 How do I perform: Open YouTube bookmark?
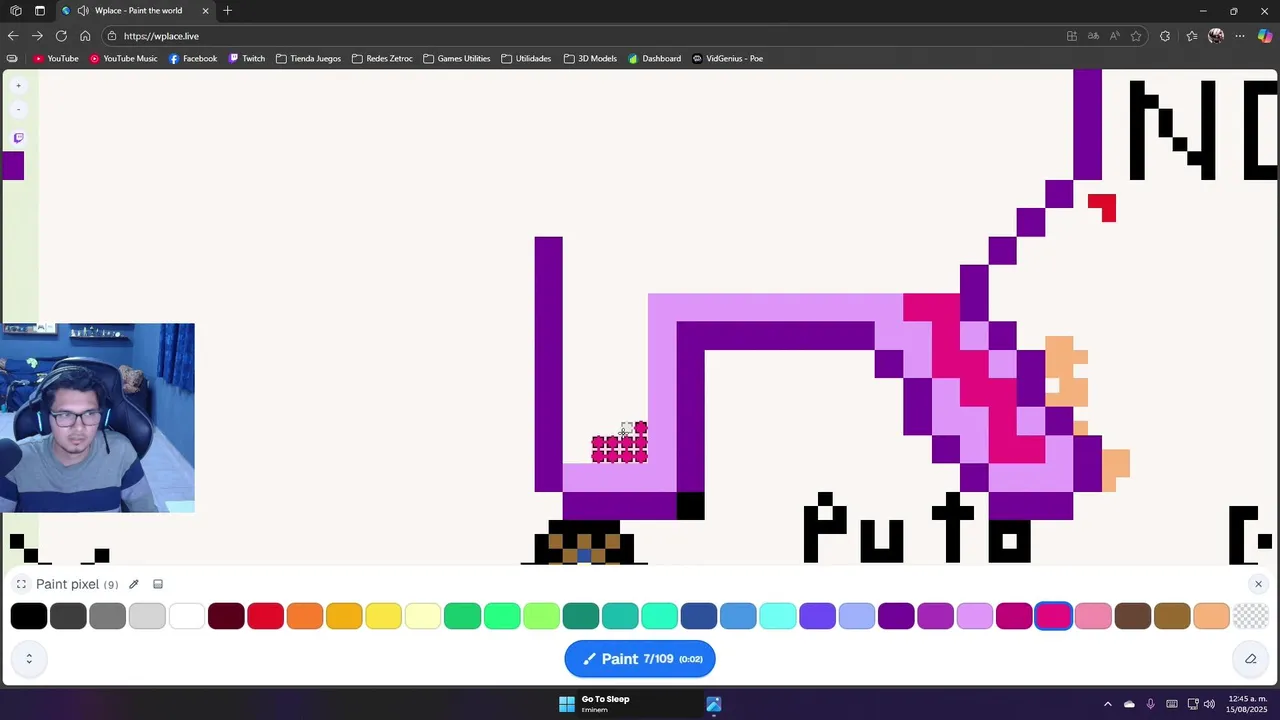coord(56,59)
